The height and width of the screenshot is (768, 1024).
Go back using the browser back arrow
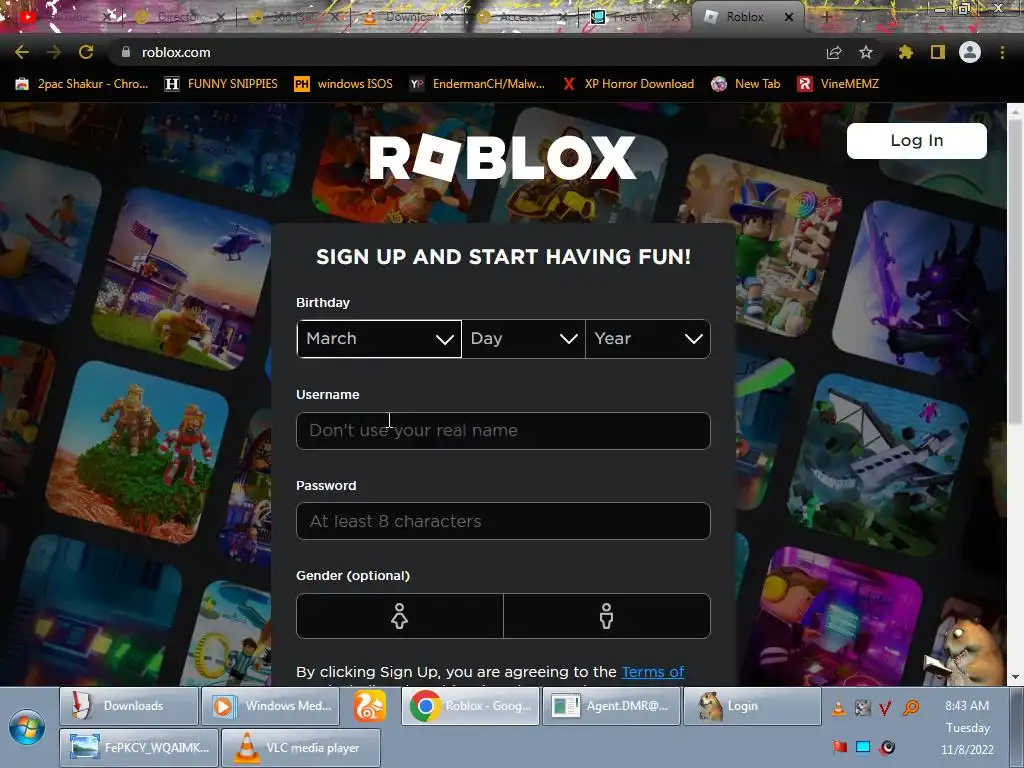coord(22,52)
